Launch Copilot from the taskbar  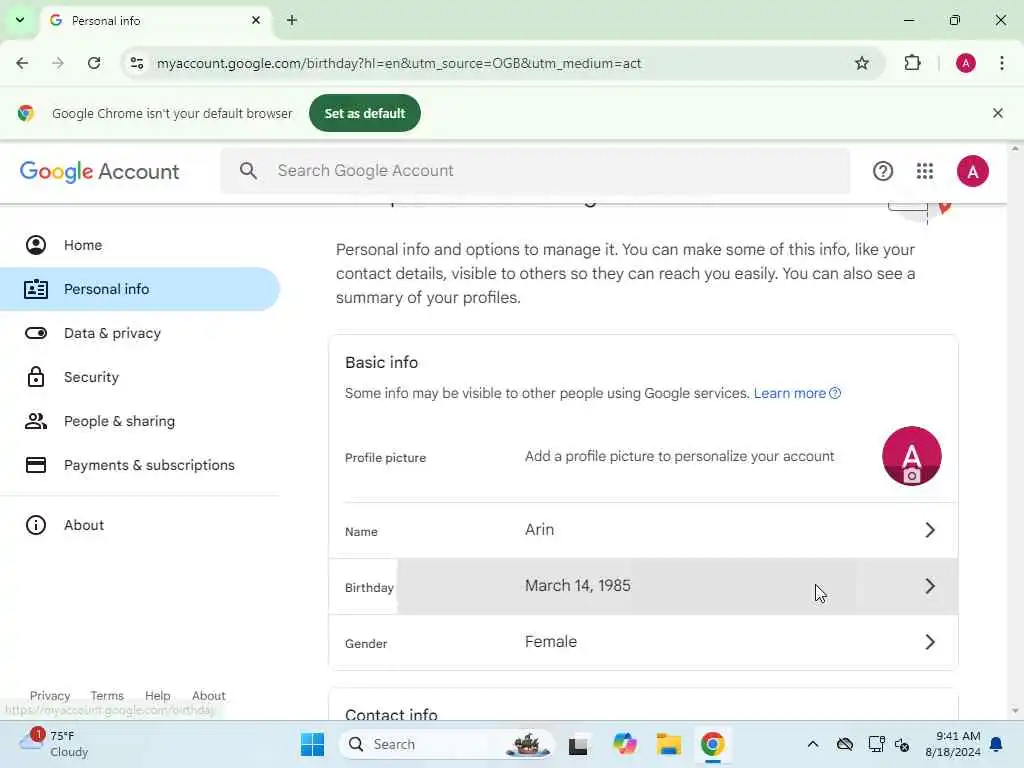point(624,744)
